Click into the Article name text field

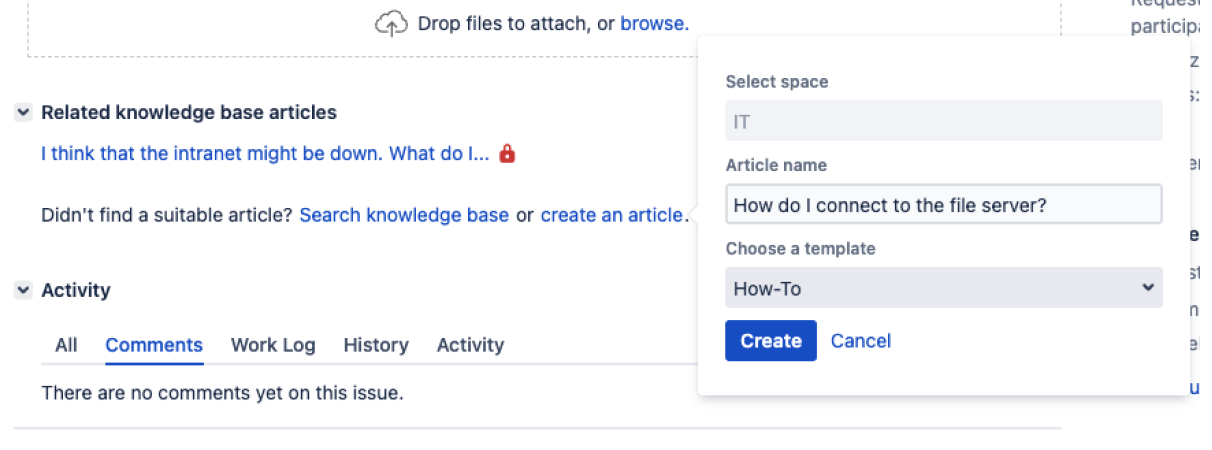(943, 205)
